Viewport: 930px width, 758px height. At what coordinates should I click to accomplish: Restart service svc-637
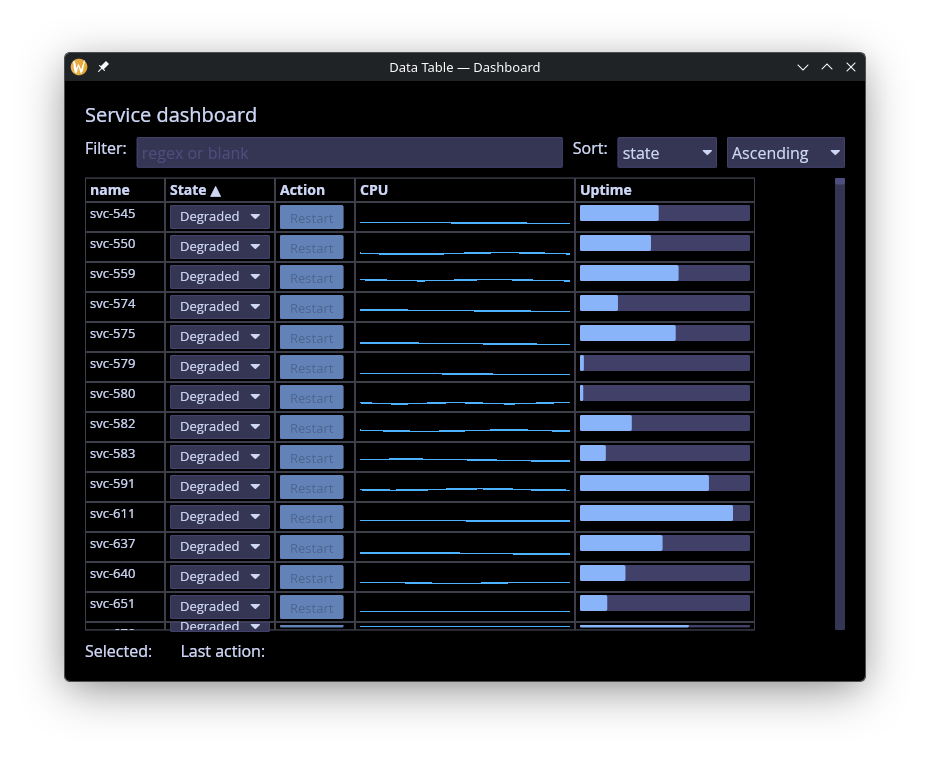312,547
